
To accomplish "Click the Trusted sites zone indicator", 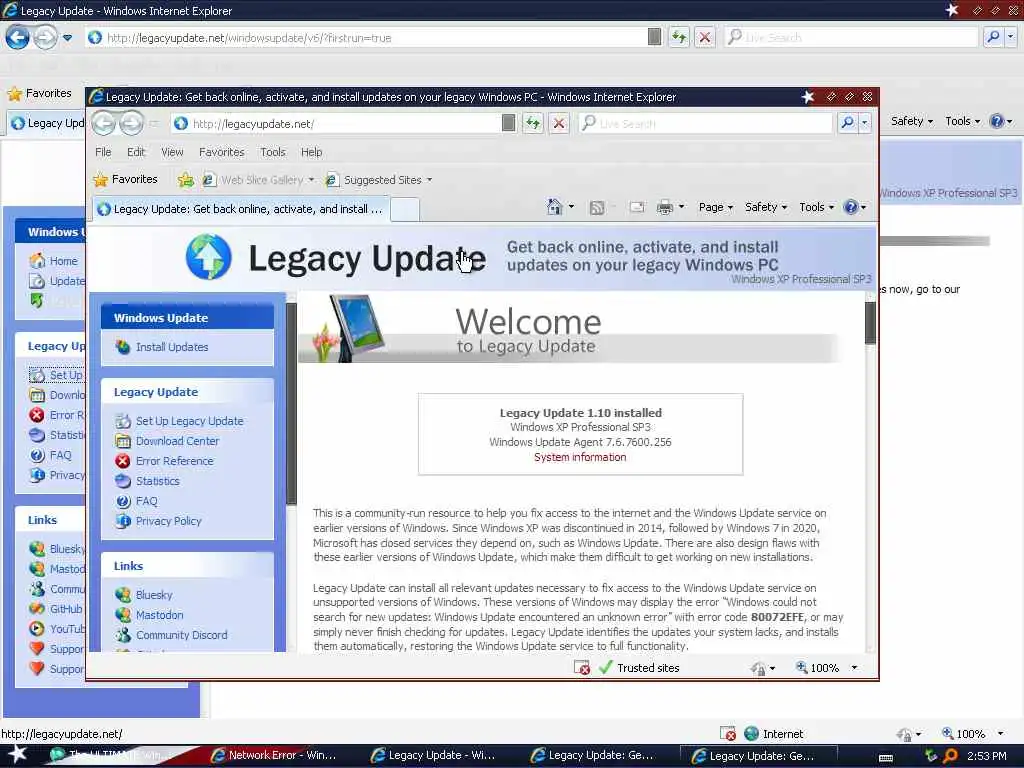I will coord(639,667).
